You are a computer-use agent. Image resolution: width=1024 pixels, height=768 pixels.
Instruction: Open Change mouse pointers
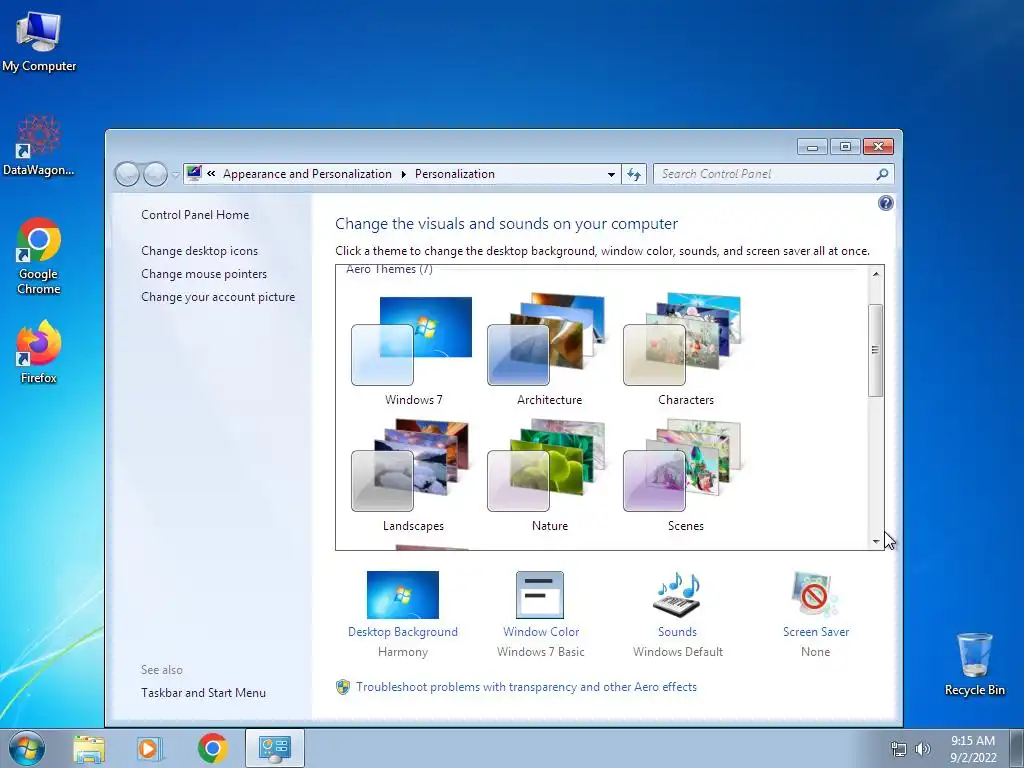click(204, 274)
